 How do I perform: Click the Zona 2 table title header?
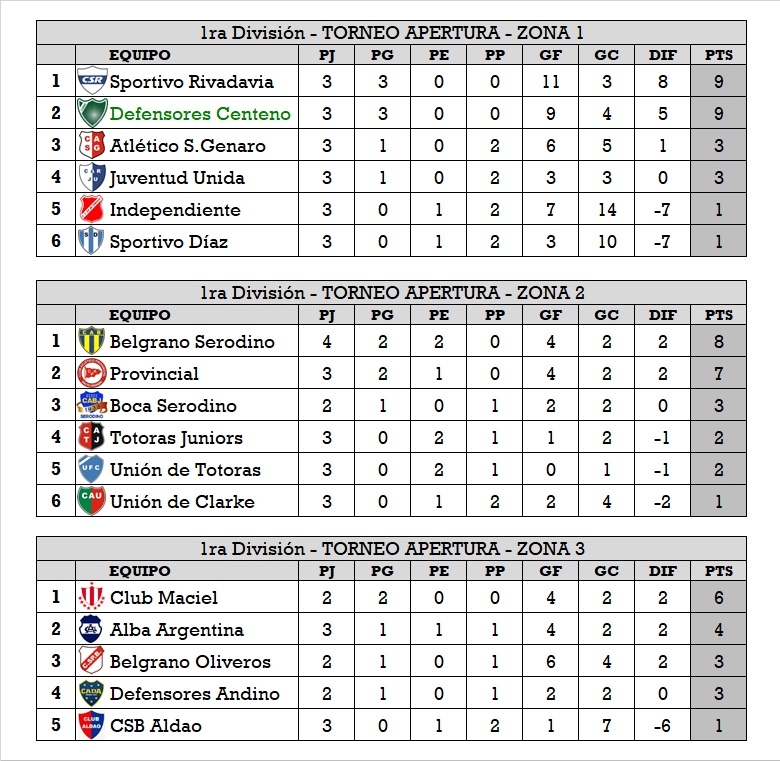(392, 292)
